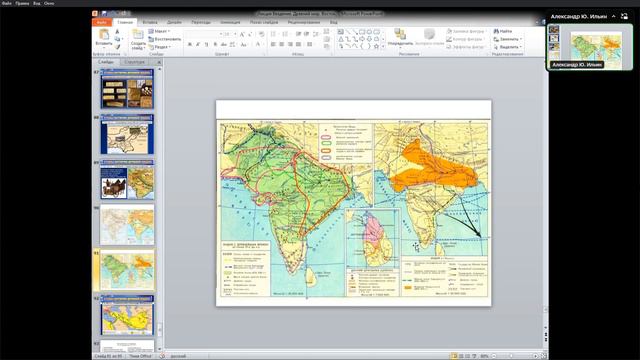
Task: Click the Replace (Заменить) button
Action: 507,39
